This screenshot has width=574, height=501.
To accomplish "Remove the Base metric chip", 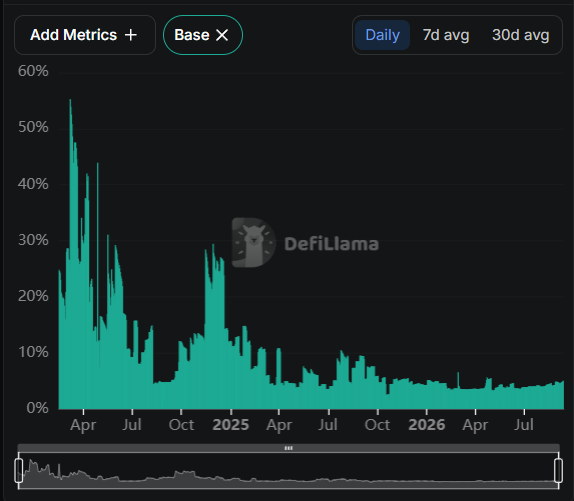I will [x=203, y=35].
